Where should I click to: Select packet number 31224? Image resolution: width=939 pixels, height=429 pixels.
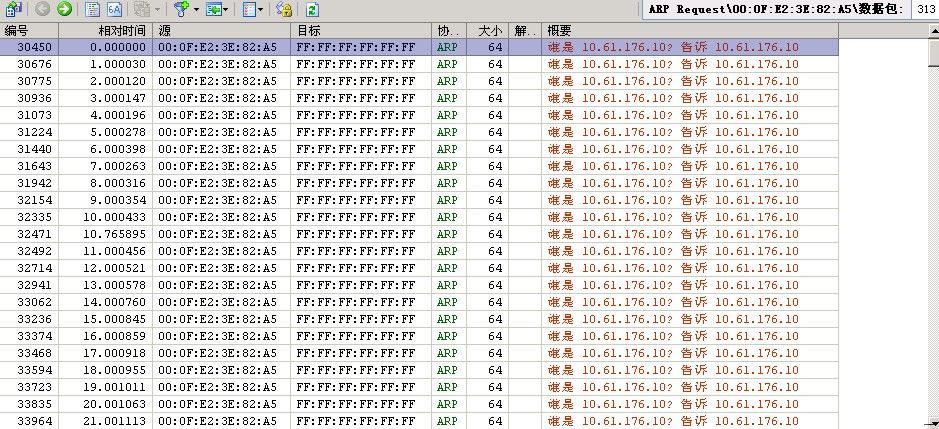[x=35, y=132]
